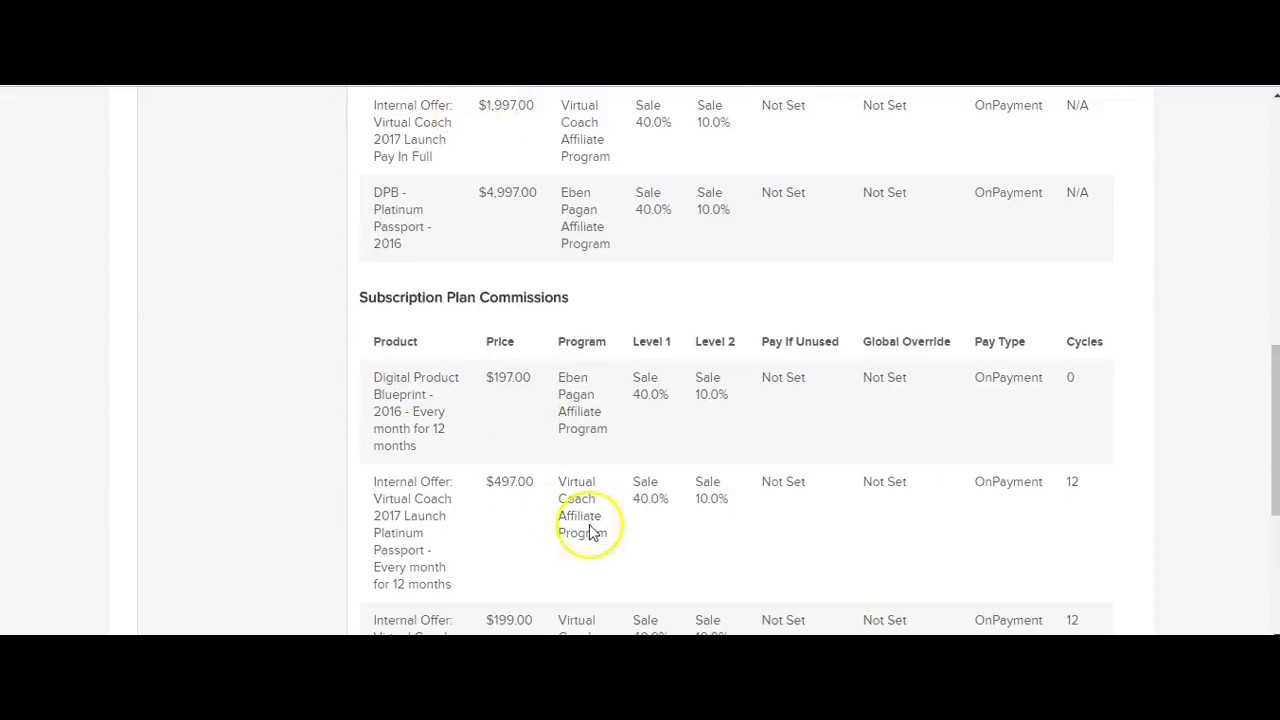Click the Program column header
Image resolution: width=1280 pixels, height=720 pixels.
click(582, 341)
